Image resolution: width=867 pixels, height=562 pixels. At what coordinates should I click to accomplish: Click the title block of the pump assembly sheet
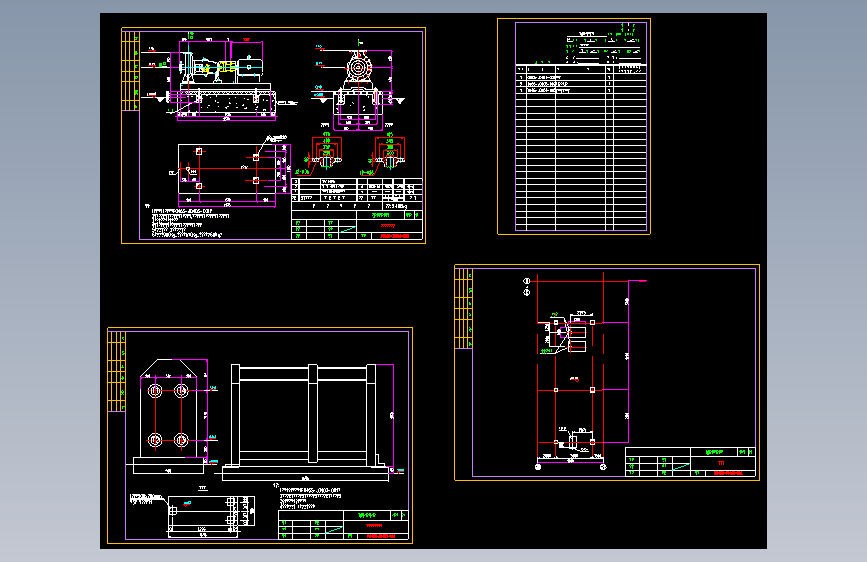click(x=357, y=209)
